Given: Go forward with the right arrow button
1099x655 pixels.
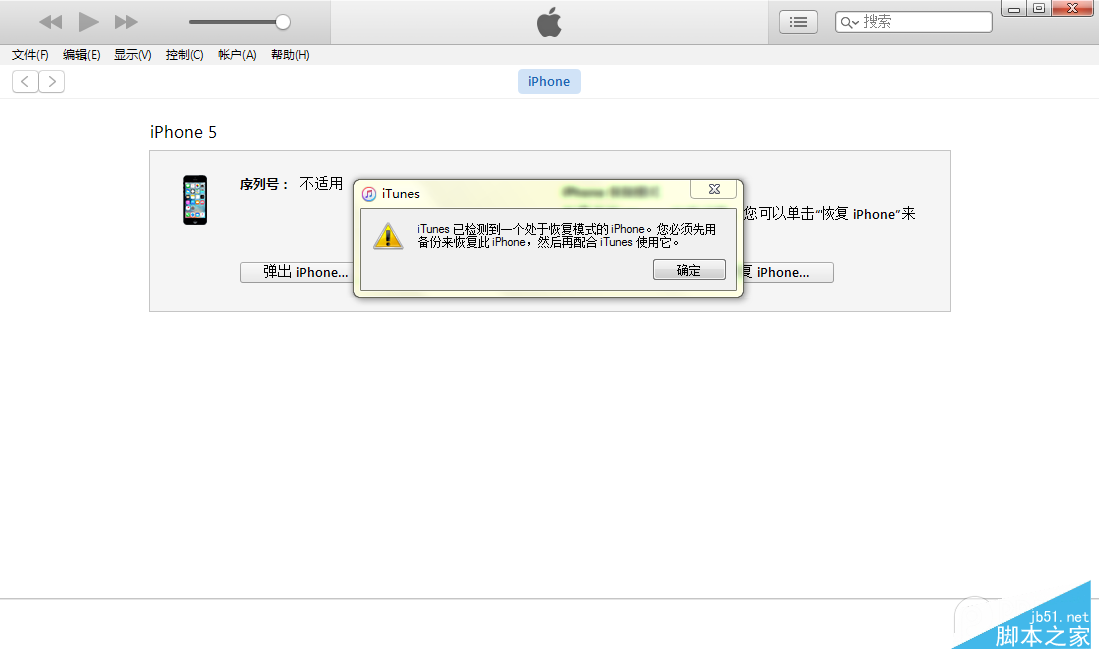Looking at the screenshot, I should (x=52, y=82).
